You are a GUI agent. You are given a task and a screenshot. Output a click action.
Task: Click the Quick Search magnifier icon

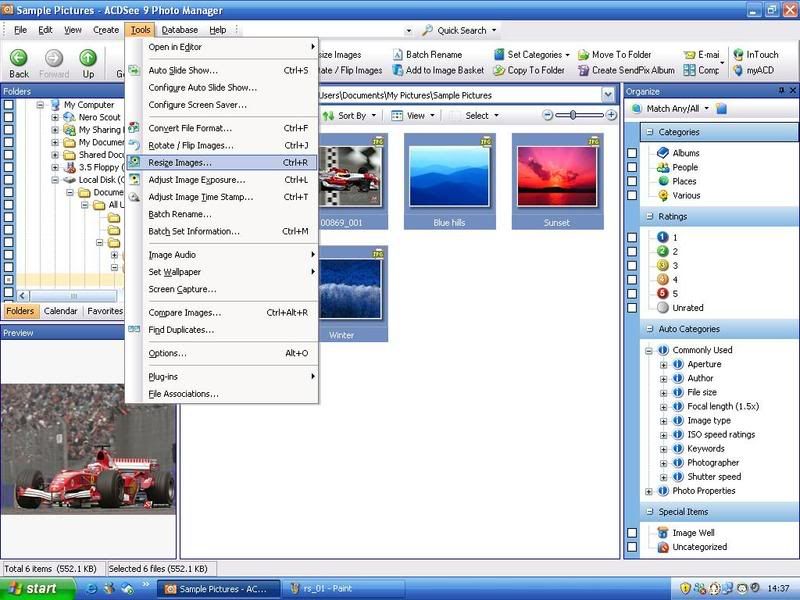427,31
